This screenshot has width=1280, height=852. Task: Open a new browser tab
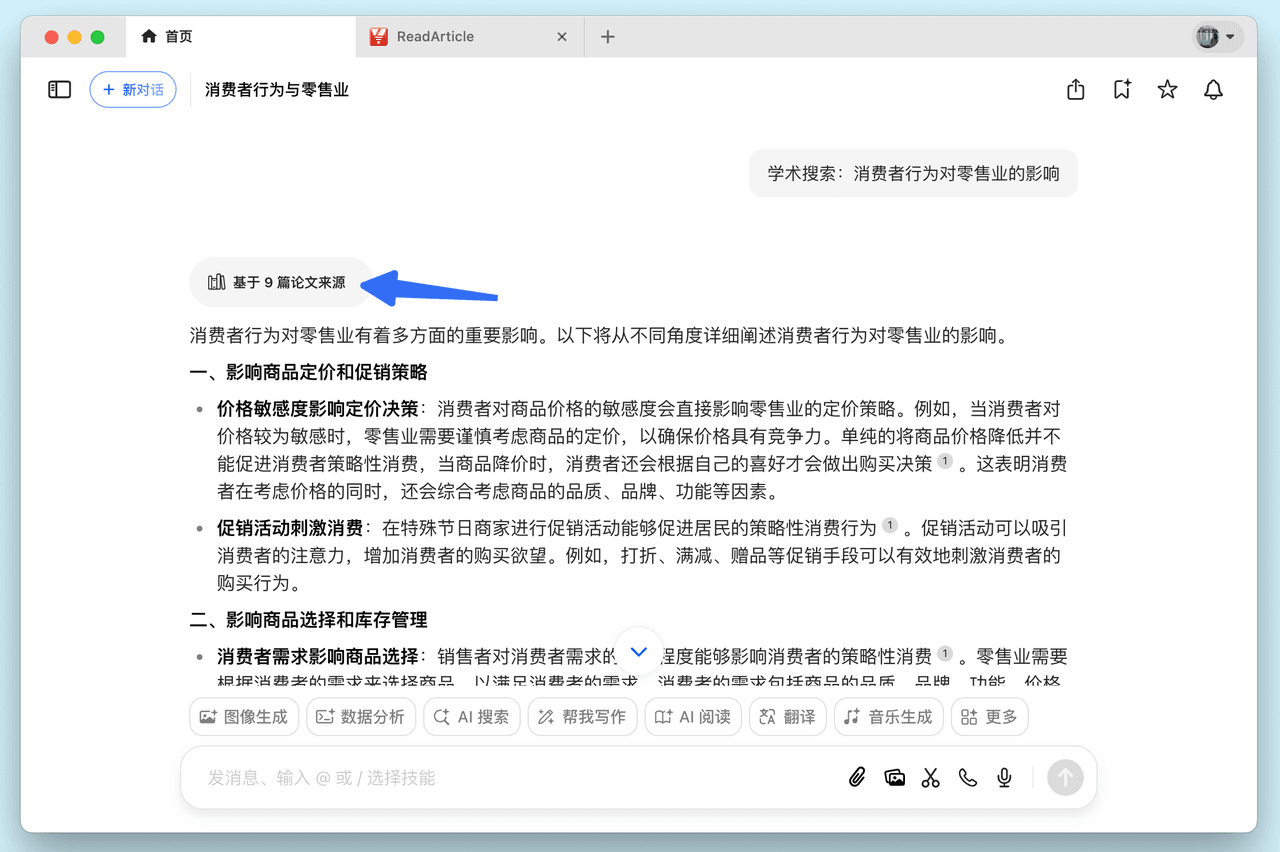(608, 37)
